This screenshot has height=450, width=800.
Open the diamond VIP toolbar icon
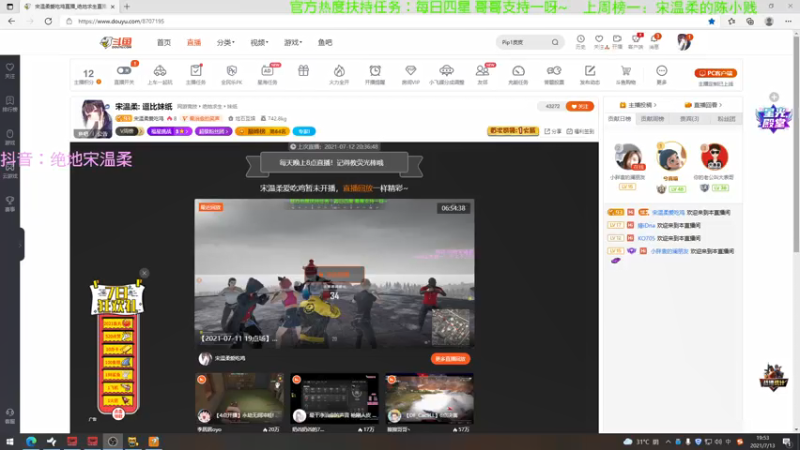pos(411,74)
